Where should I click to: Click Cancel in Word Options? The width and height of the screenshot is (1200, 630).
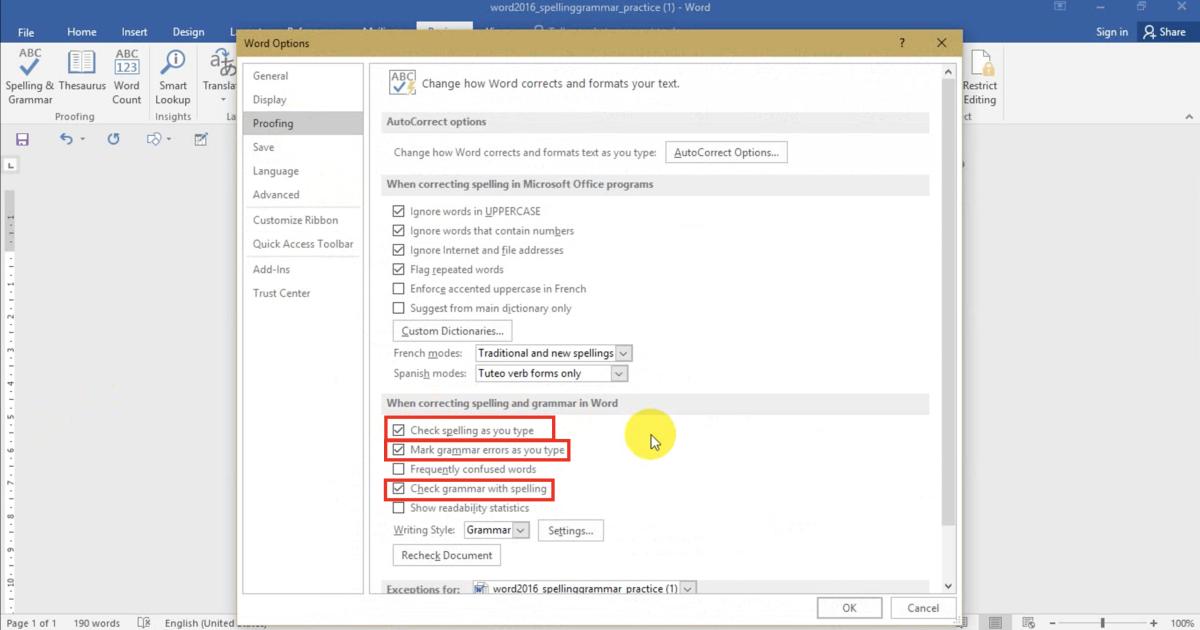pos(923,607)
